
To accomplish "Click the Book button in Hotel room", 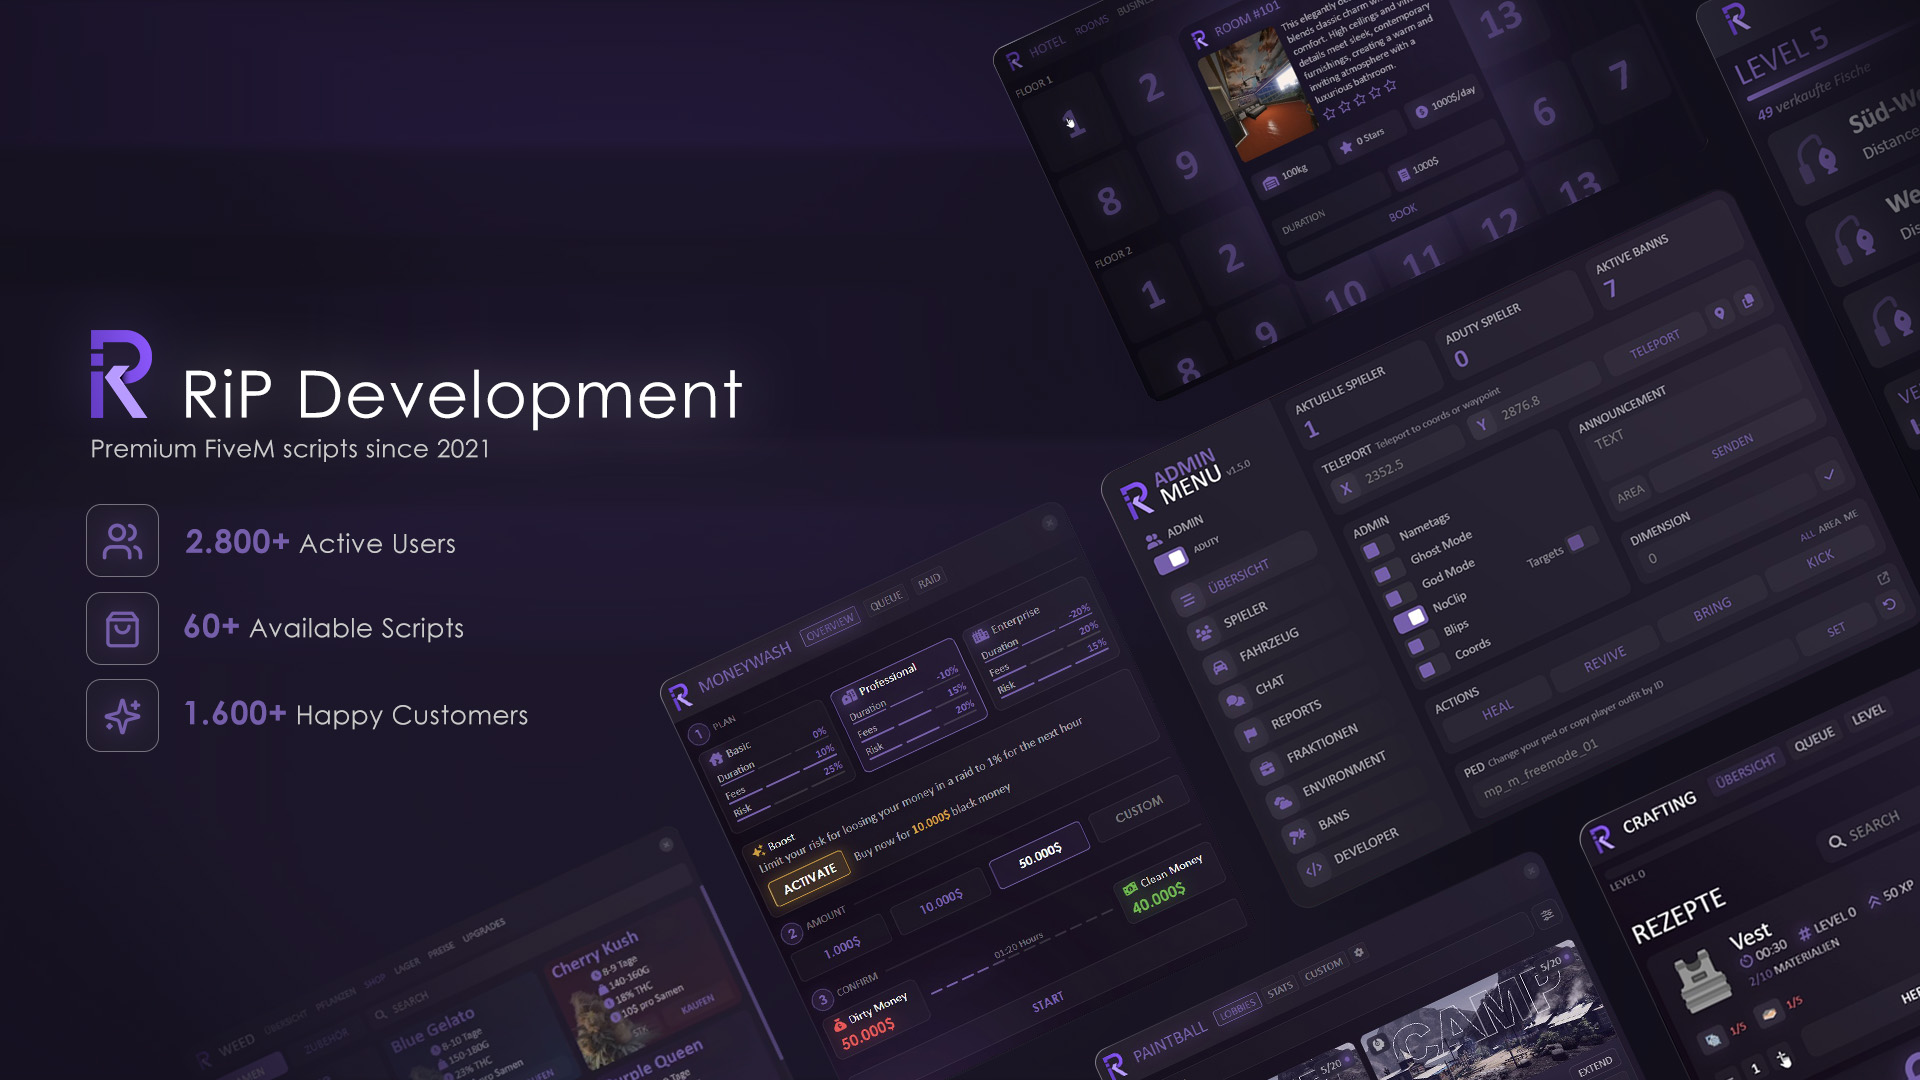I will click(1403, 212).
